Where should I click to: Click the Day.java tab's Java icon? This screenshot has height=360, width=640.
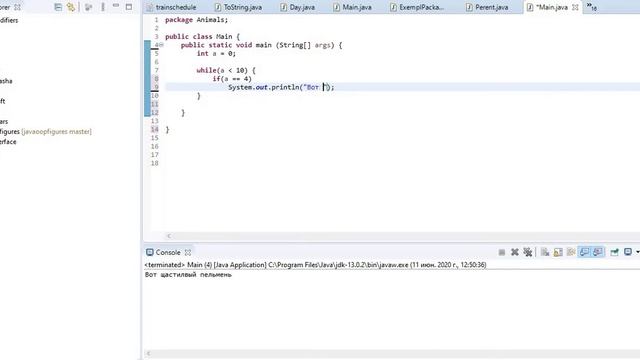coord(284,7)
